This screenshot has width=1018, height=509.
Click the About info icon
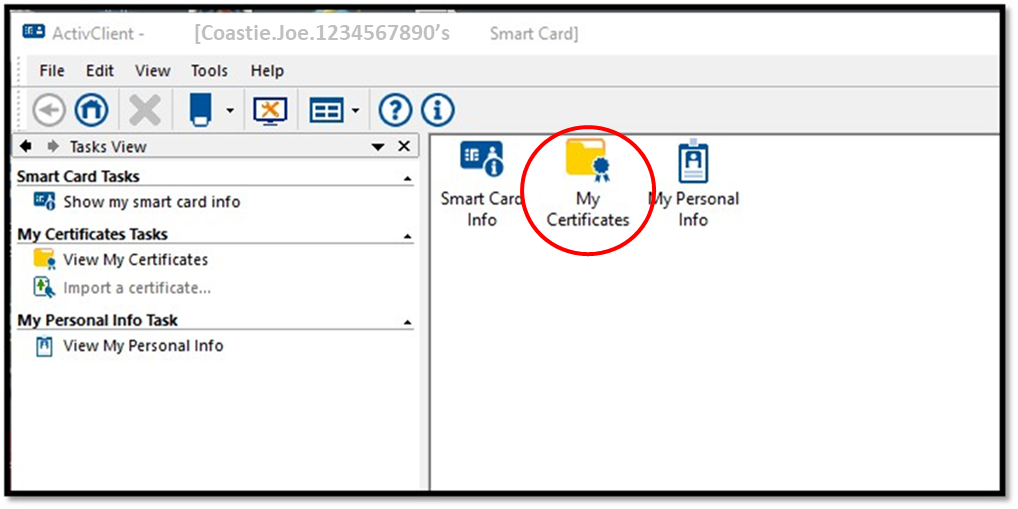tap(438, 111)
